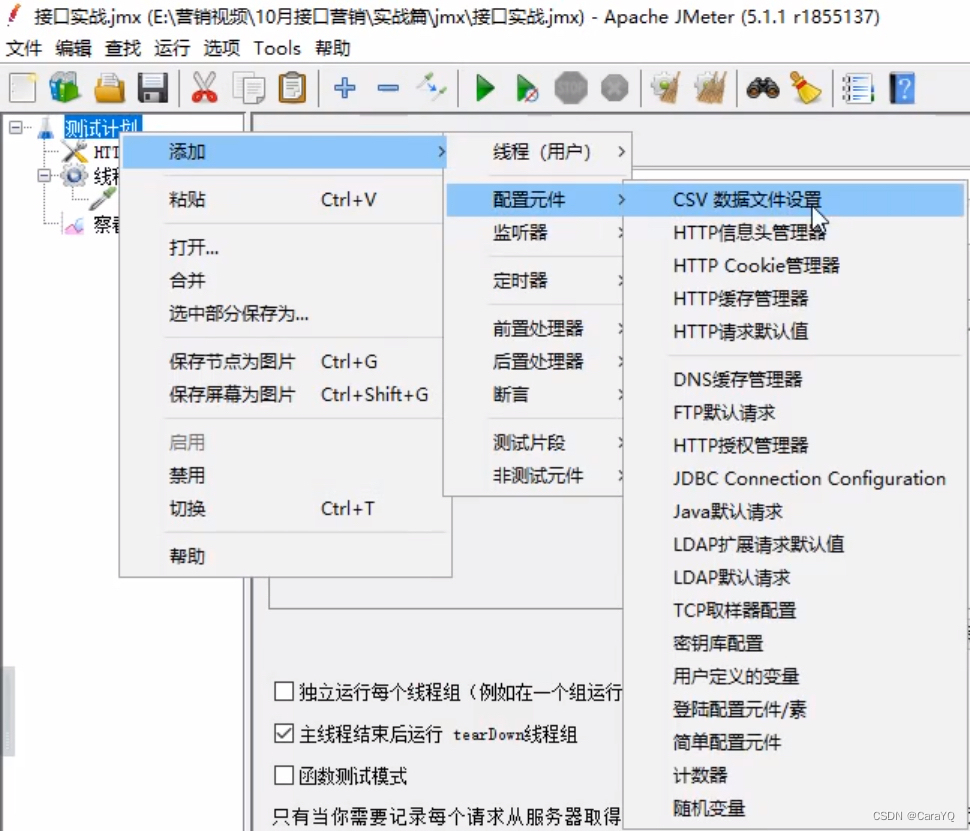Select HTTP信息头管理器 config element

(794, 233)
